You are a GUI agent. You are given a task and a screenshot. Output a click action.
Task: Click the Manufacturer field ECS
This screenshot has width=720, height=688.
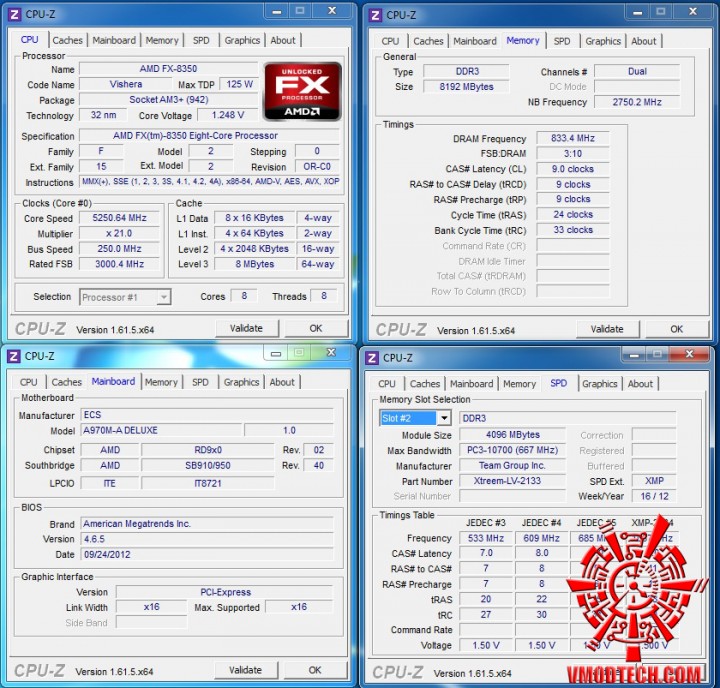[x=207, y=415]
